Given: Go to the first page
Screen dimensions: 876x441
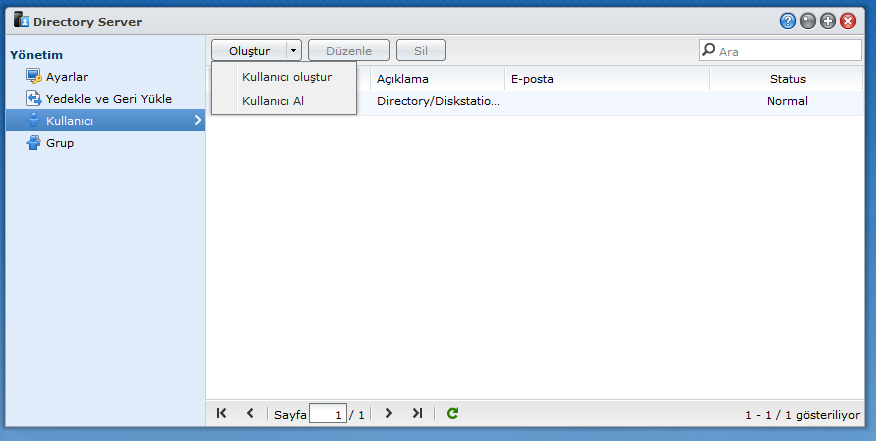Looking at the screenshot, I should tap(222, 413).
